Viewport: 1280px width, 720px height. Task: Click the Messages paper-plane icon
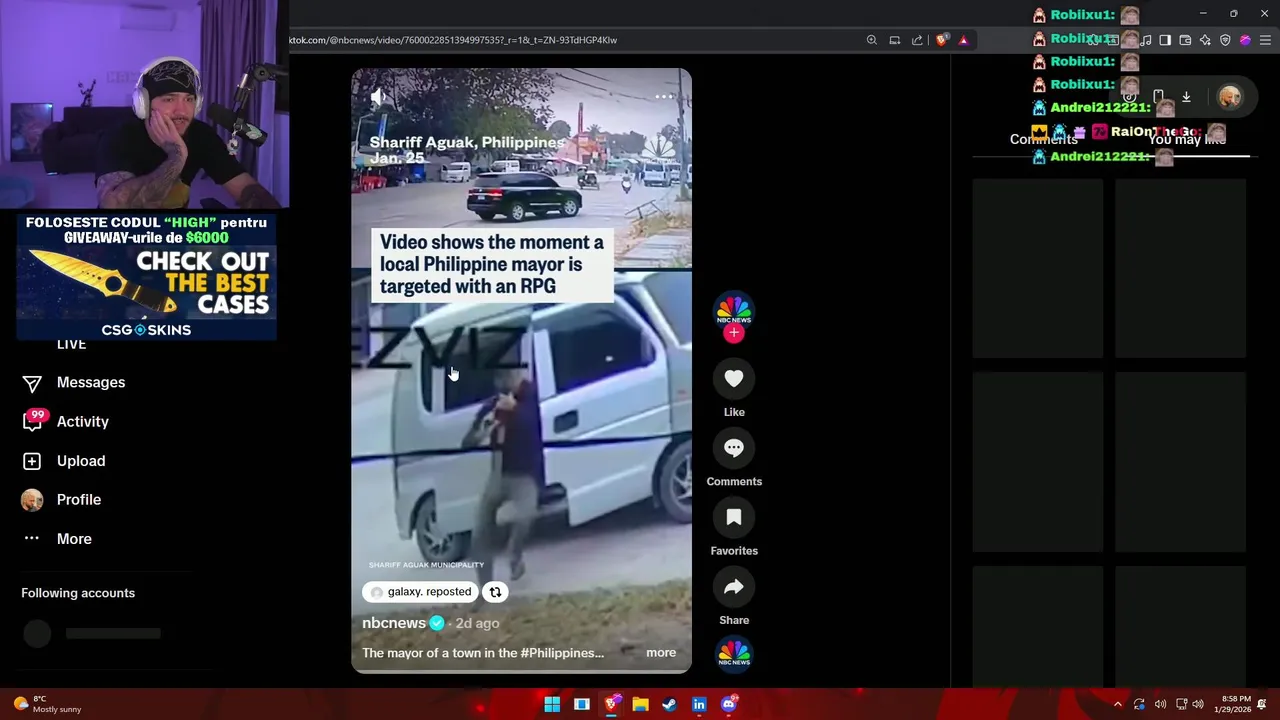[x=32, y=383]
